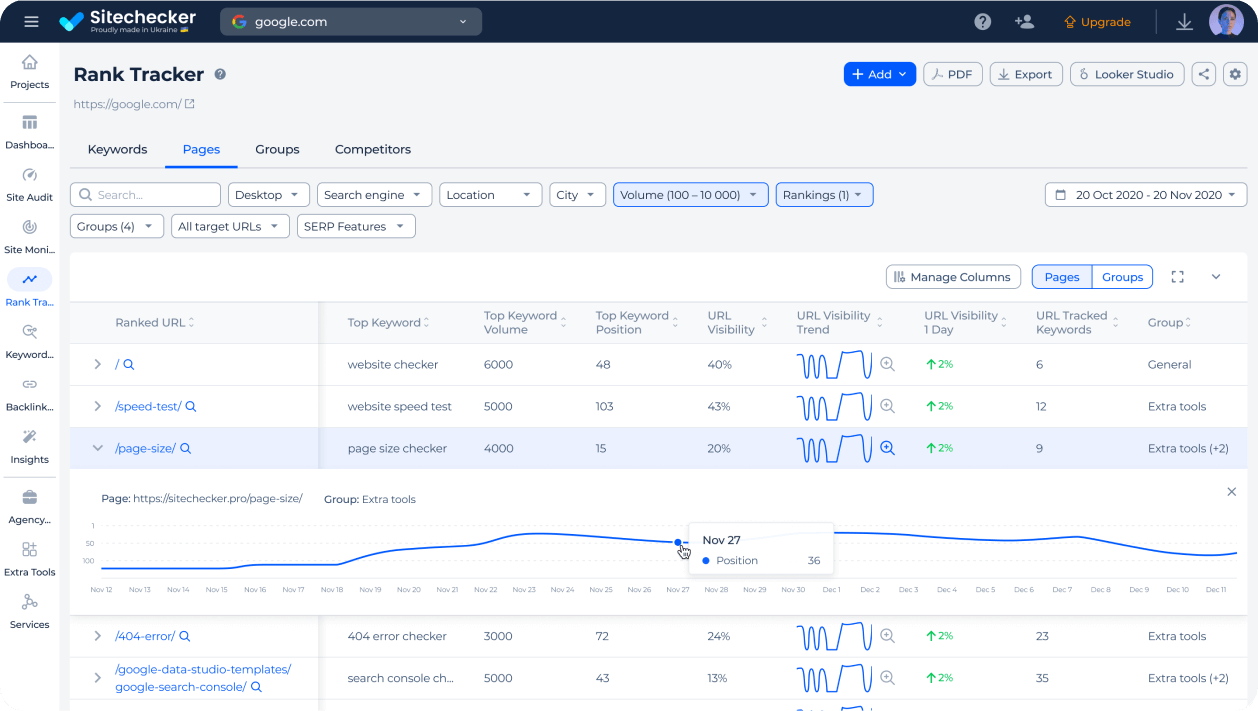1258x711 pixels.
Task: Open Volume (100 – 10 000) filter
Action: 691,195
